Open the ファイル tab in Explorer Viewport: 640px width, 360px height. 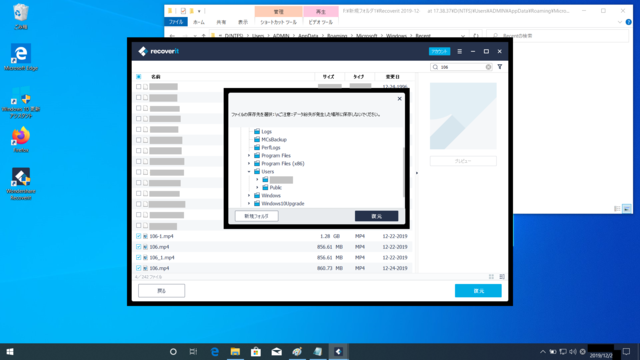[x=176, y=22]
